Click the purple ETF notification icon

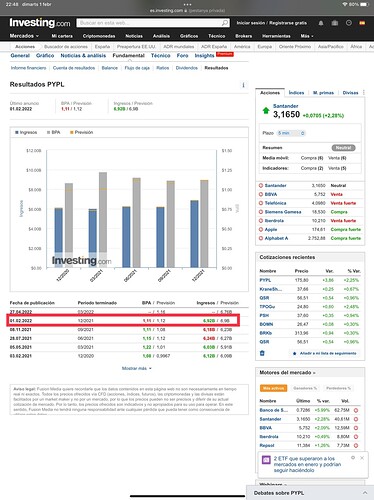(x=266, y=460)
